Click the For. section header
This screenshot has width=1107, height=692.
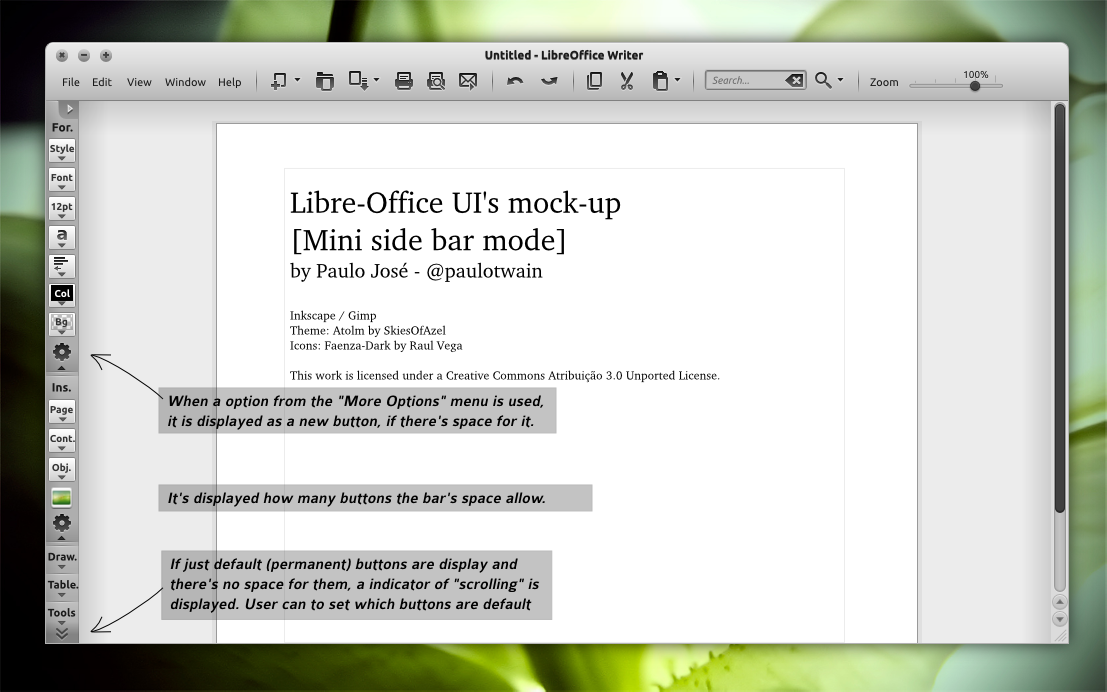[62, 128]
